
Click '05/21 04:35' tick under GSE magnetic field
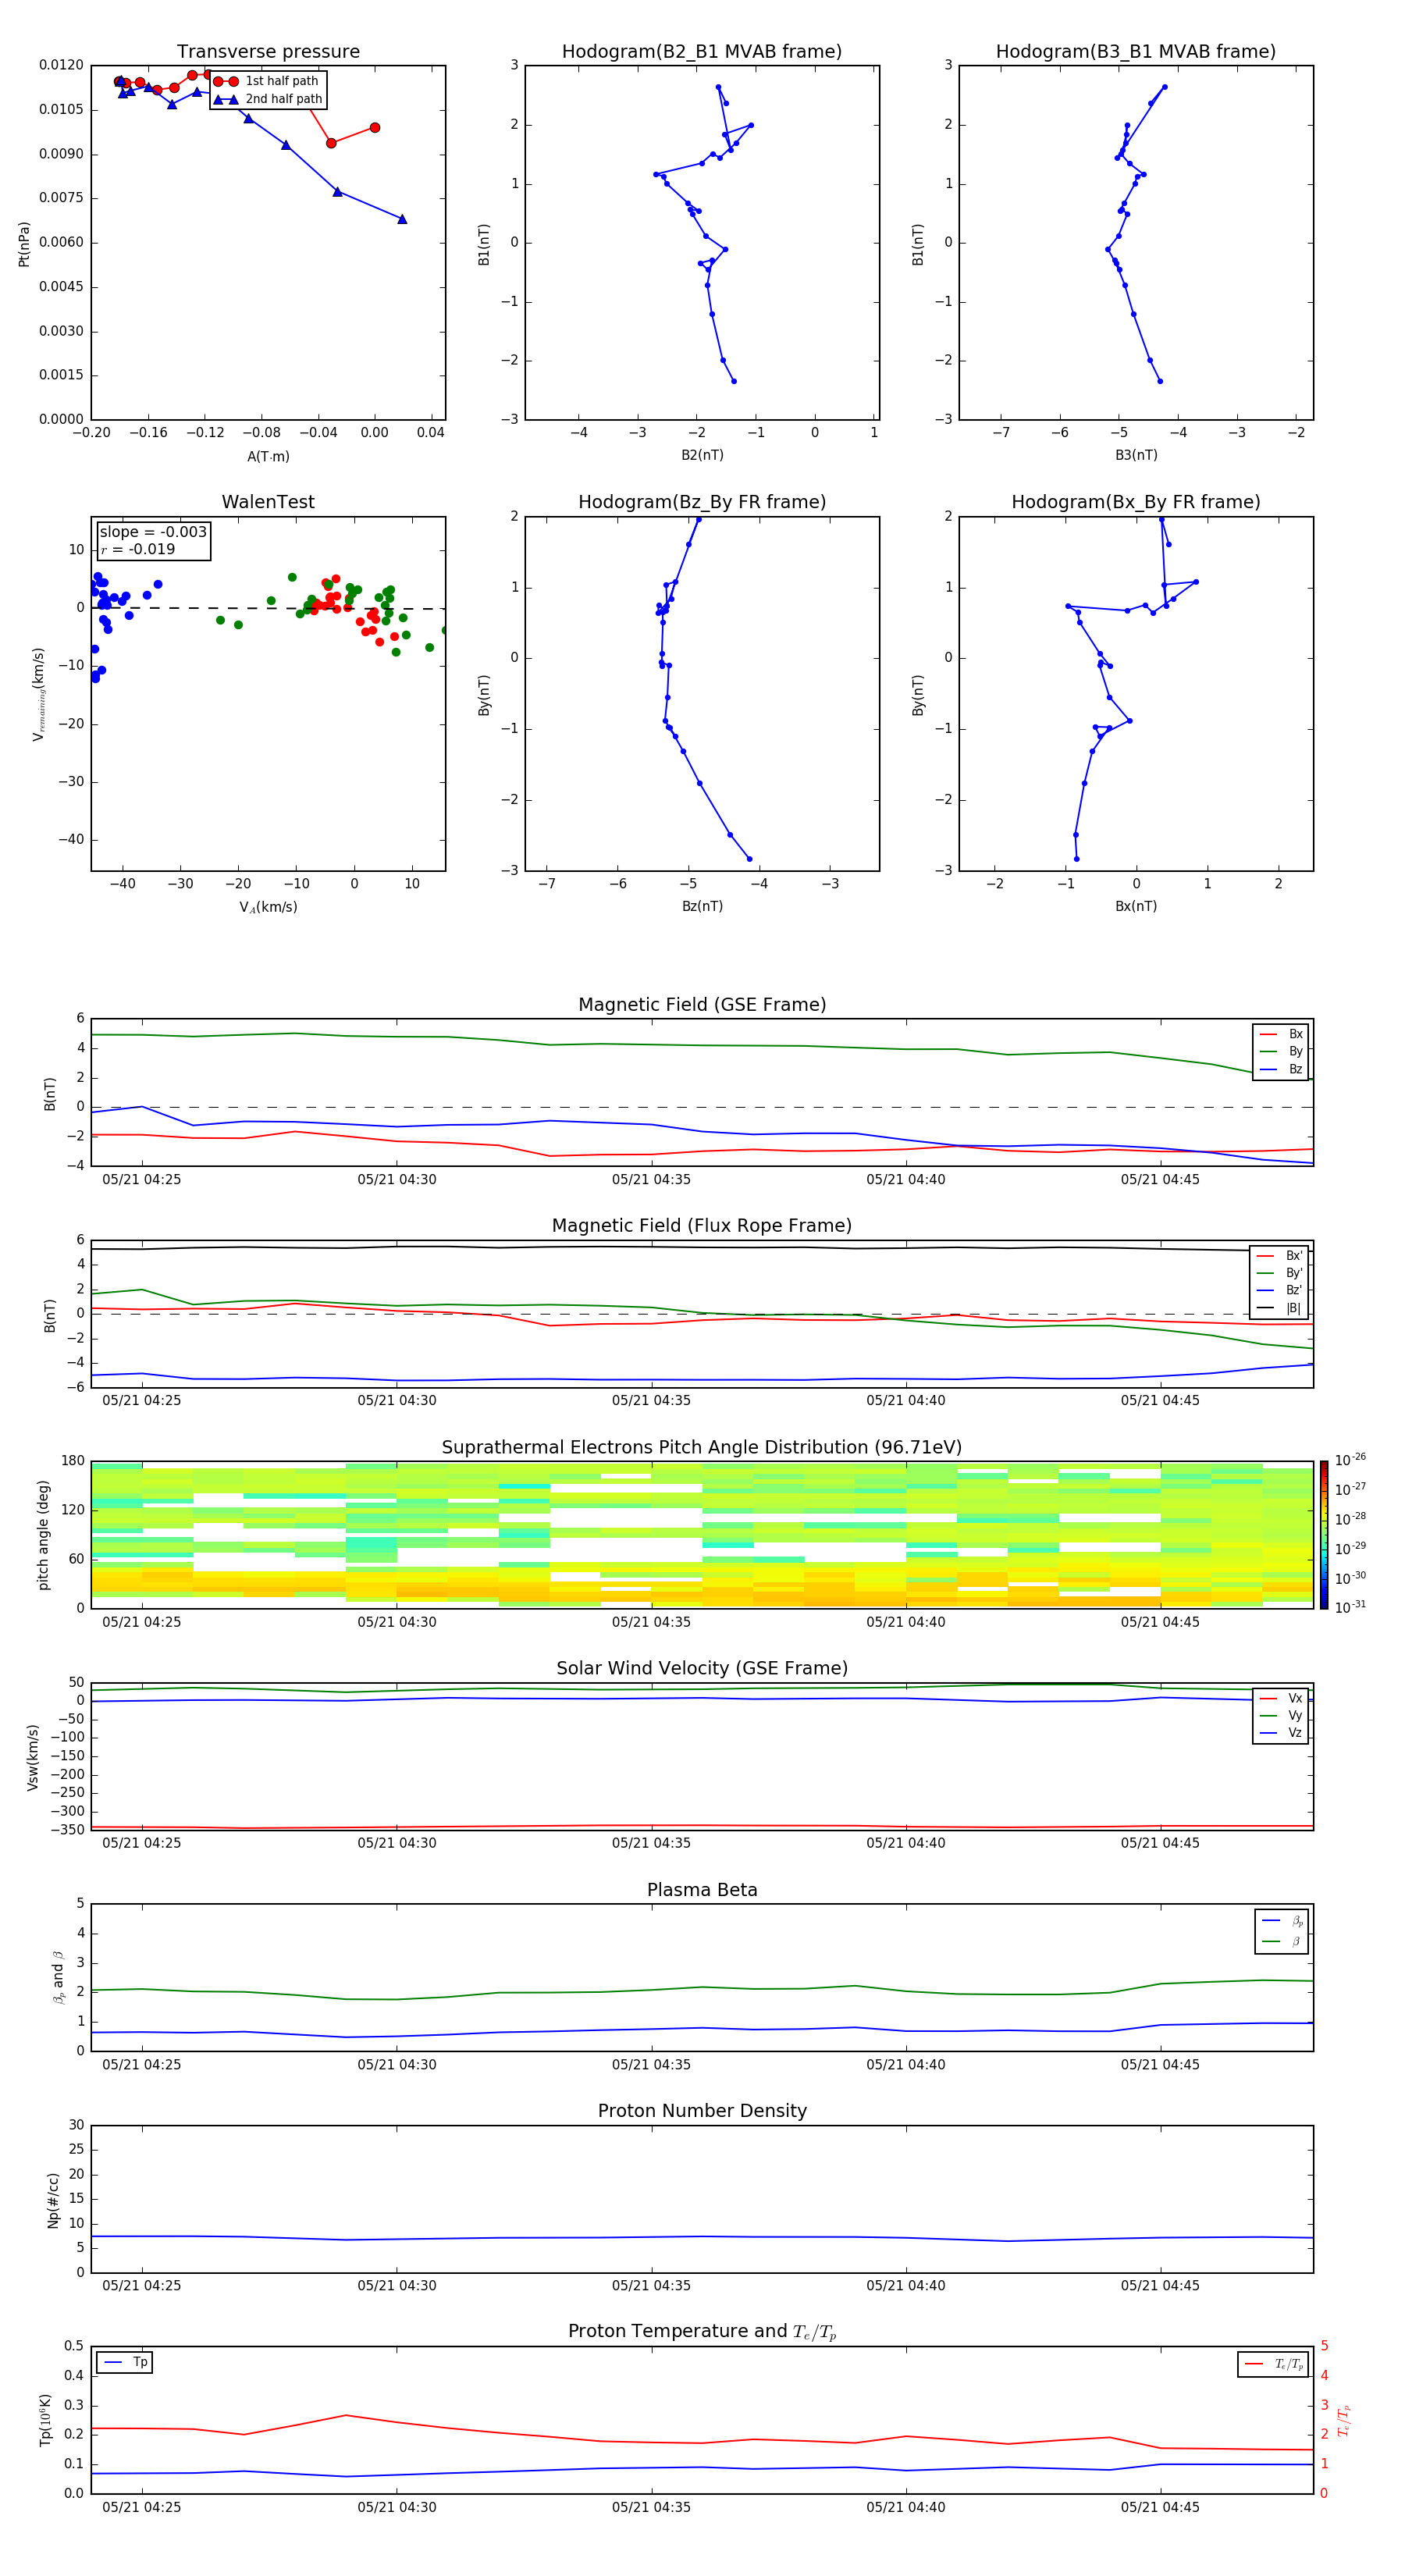coord(651,1180)
